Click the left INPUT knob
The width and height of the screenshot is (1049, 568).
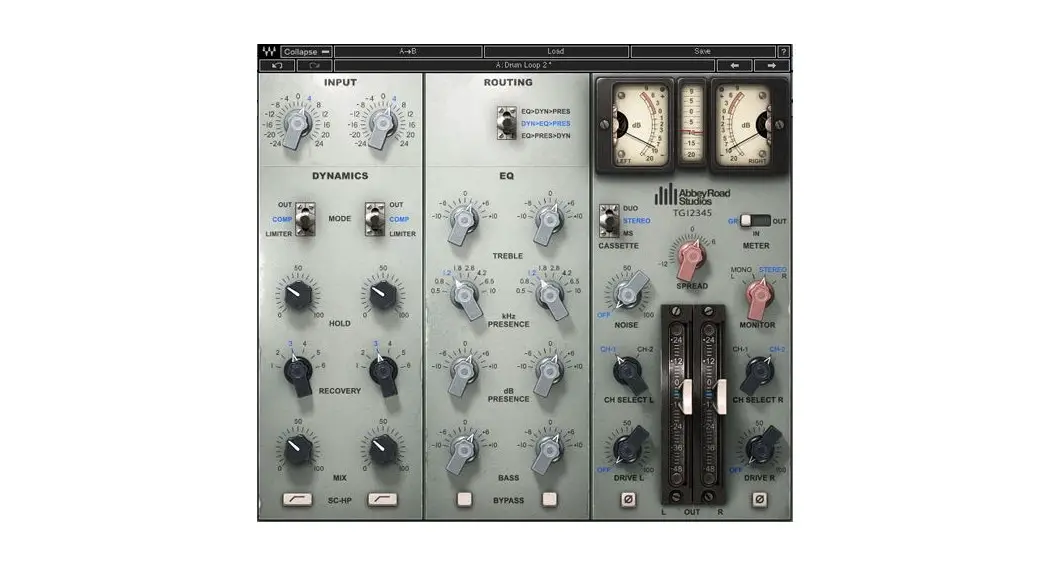click(x=296, y=125)
